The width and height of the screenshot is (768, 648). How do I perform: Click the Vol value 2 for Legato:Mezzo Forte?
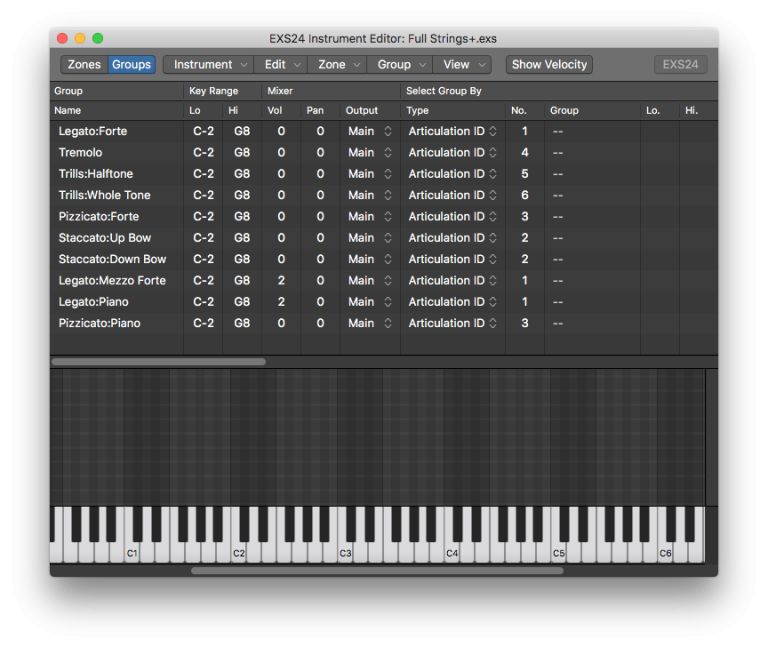click(x=281, y=281)
